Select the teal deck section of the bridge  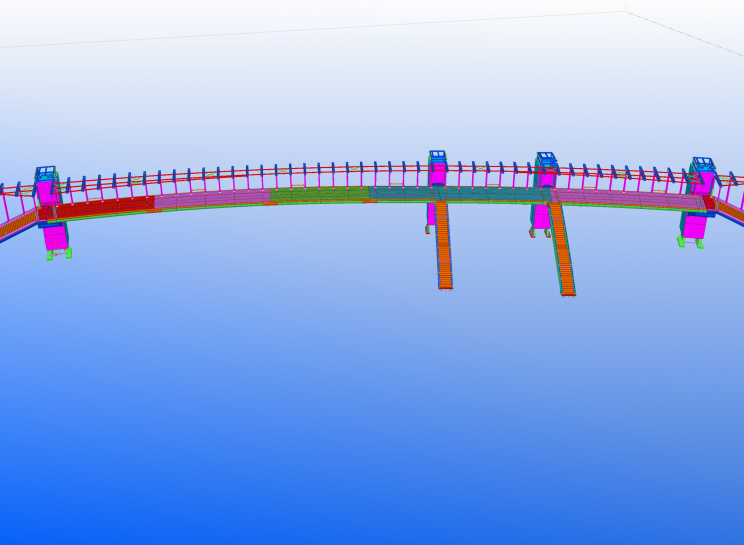459,194
